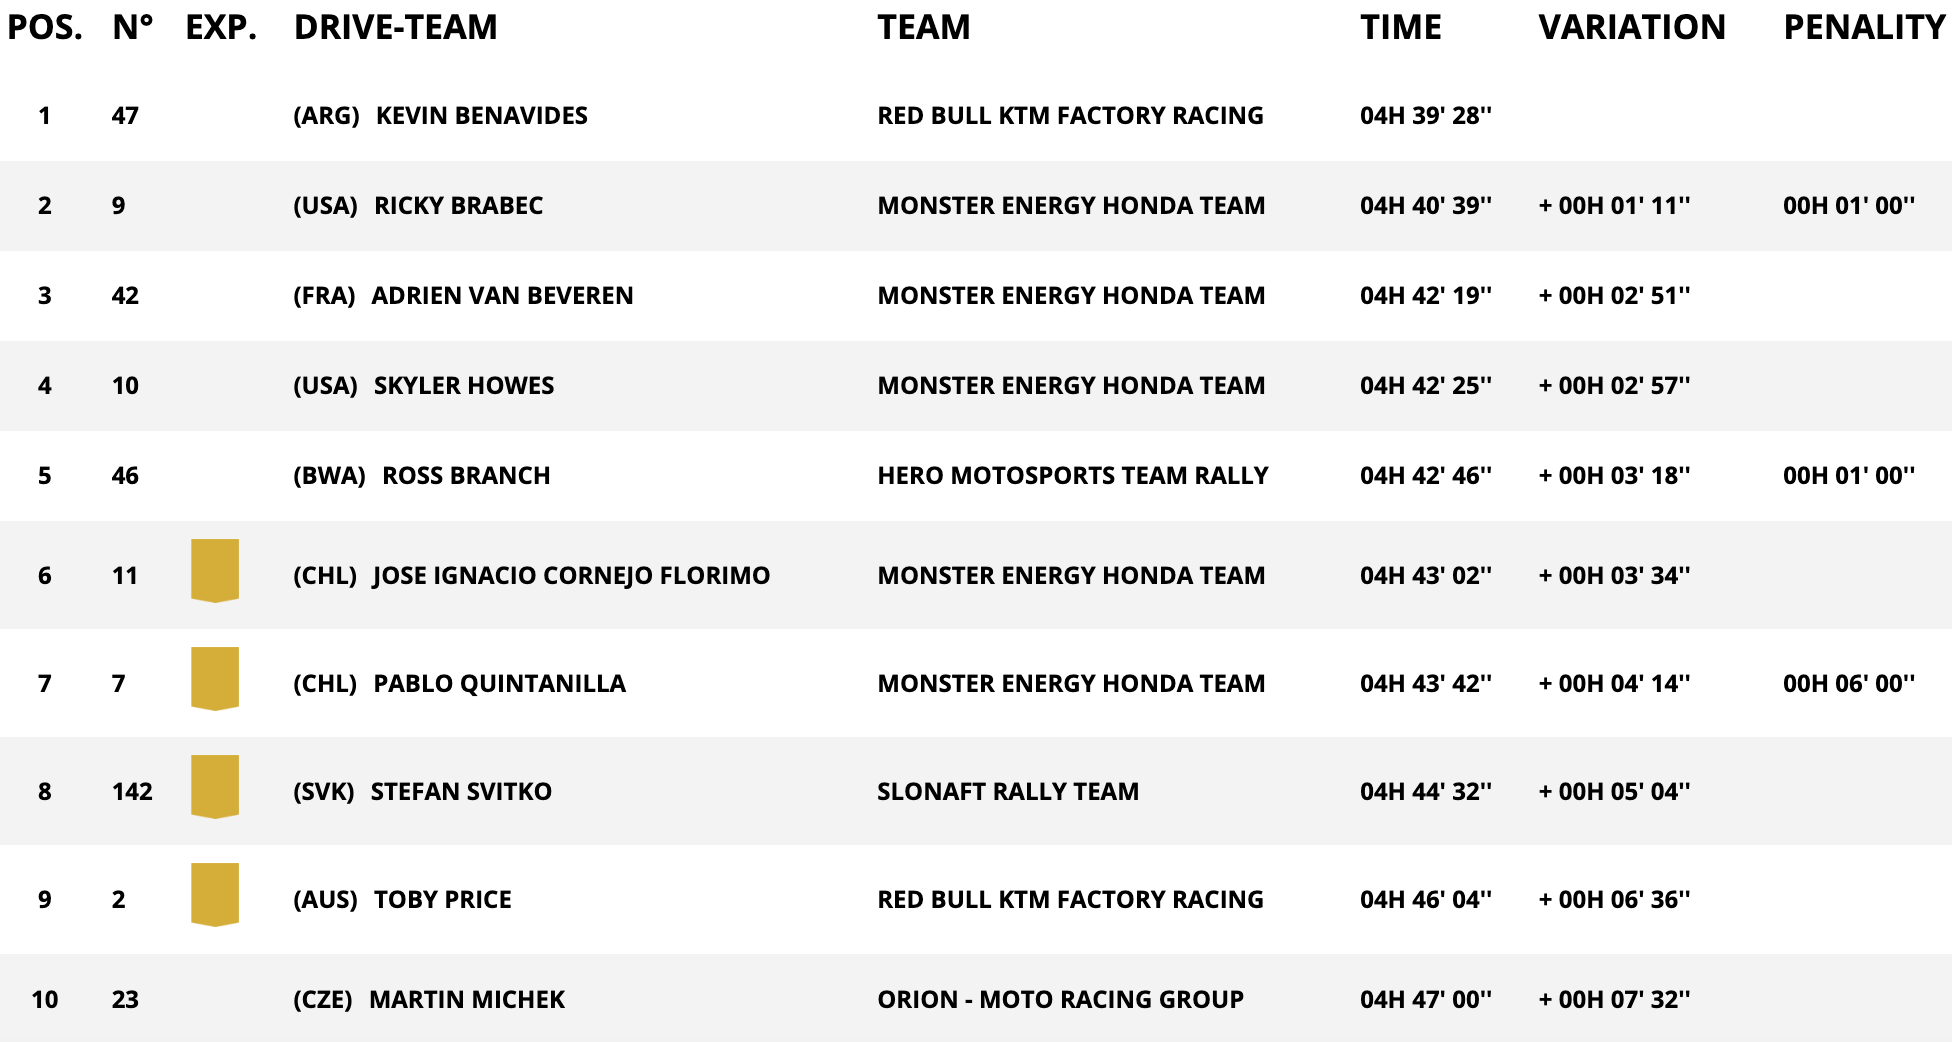Click the EXP. column header
Image resolution: width=1952 pixels, height=1042 pixels.
point(221,27)
